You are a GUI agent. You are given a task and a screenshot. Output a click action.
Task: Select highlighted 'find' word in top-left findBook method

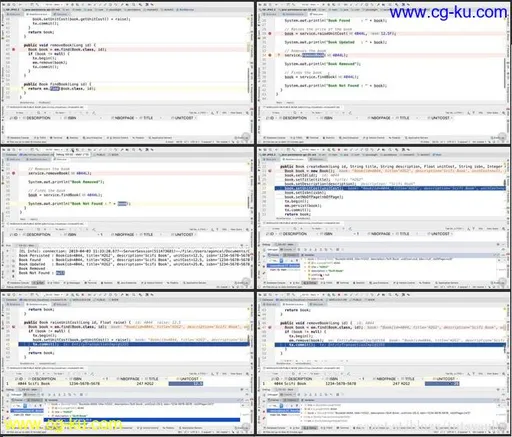coord(55,89)
